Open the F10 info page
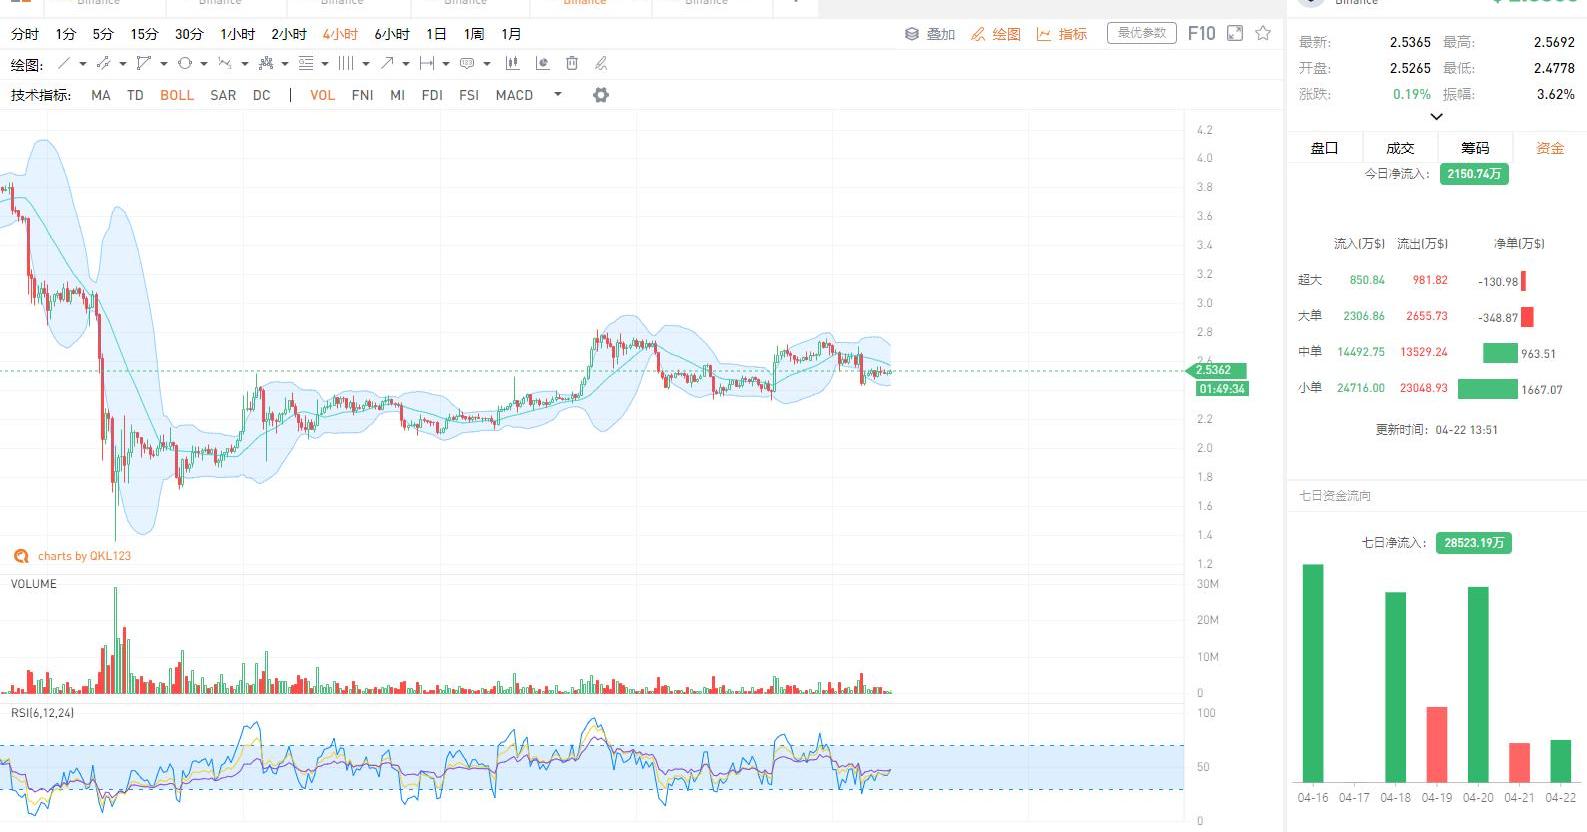 tap(1201, 34)
